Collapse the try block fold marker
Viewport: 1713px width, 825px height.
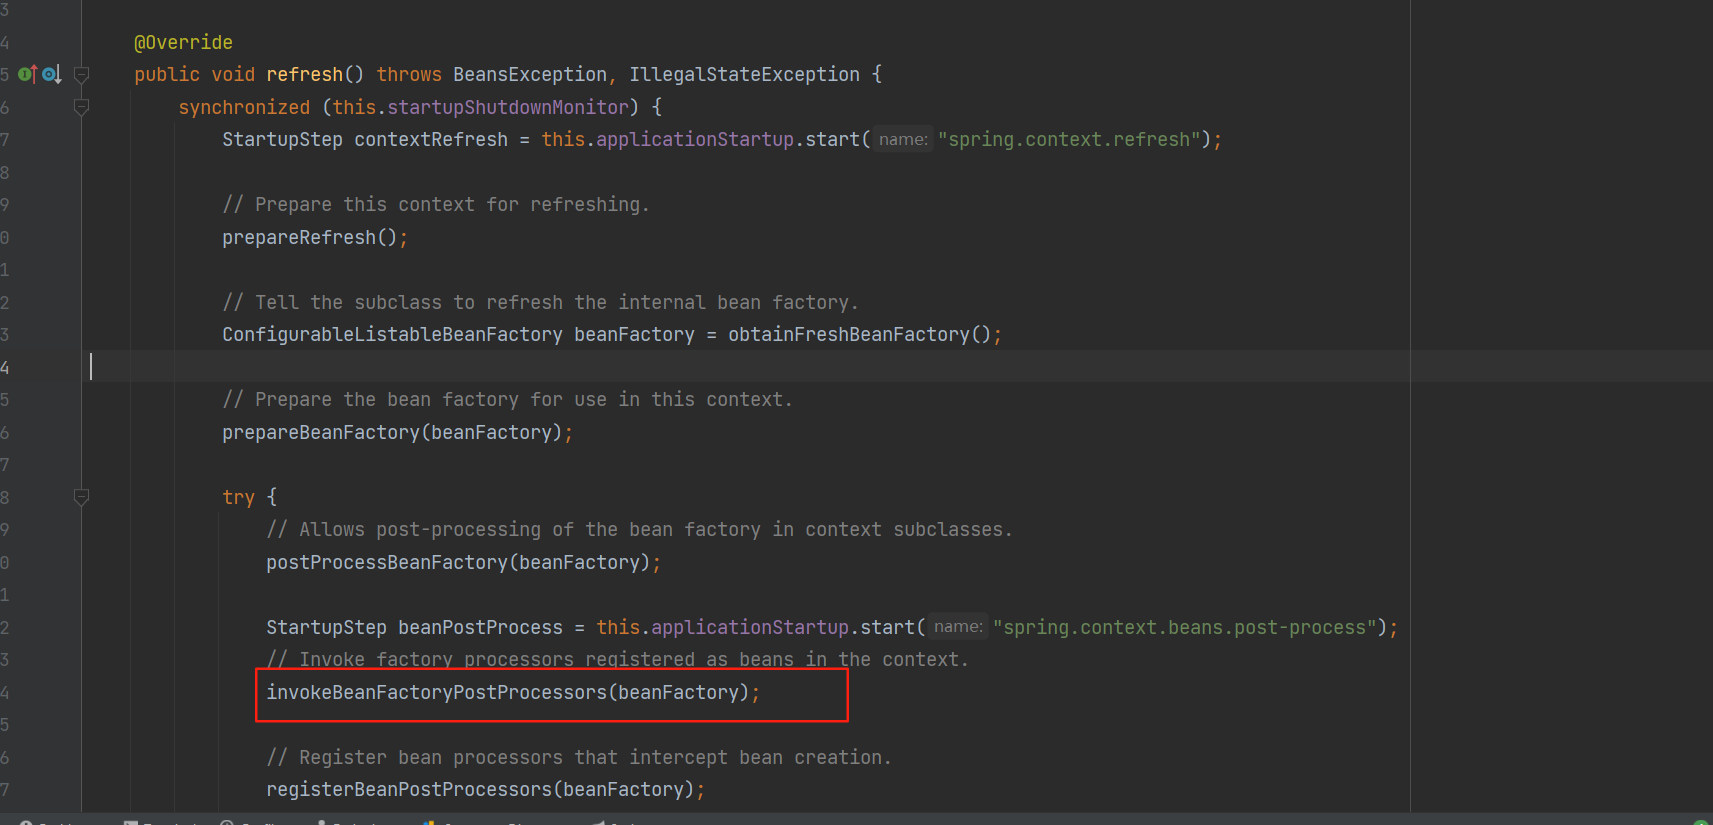click(82, 497)
